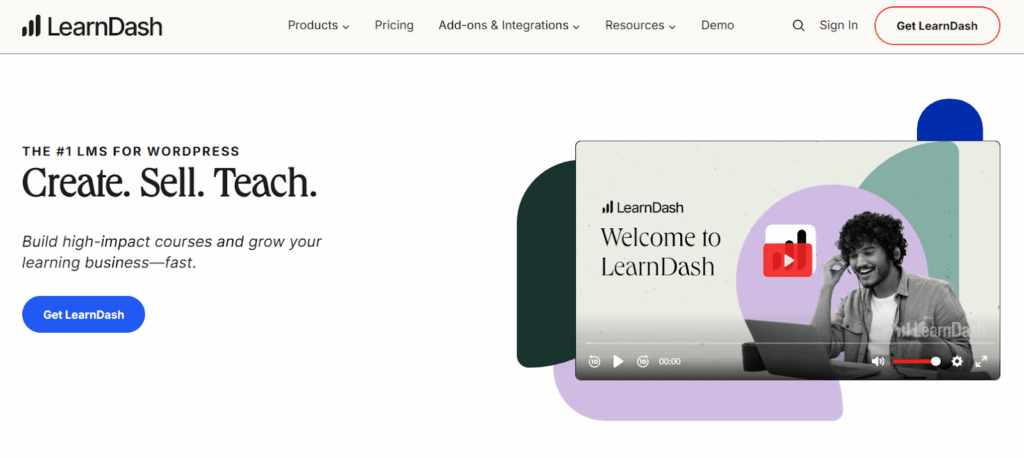1024x458 pixels.
Task: Expand Add-ons & Integrations menu
Action: point(509,26)
